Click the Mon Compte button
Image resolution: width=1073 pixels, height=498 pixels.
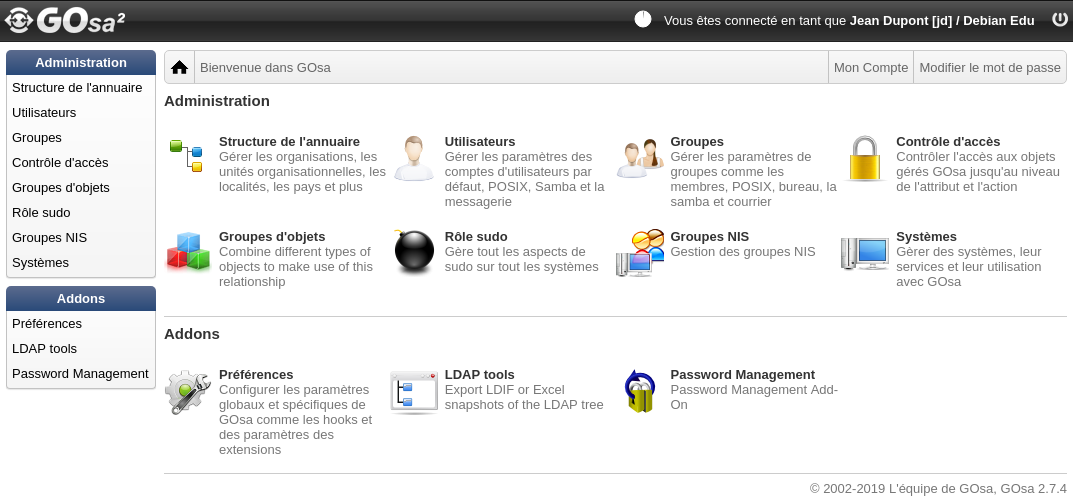point(870,67)
